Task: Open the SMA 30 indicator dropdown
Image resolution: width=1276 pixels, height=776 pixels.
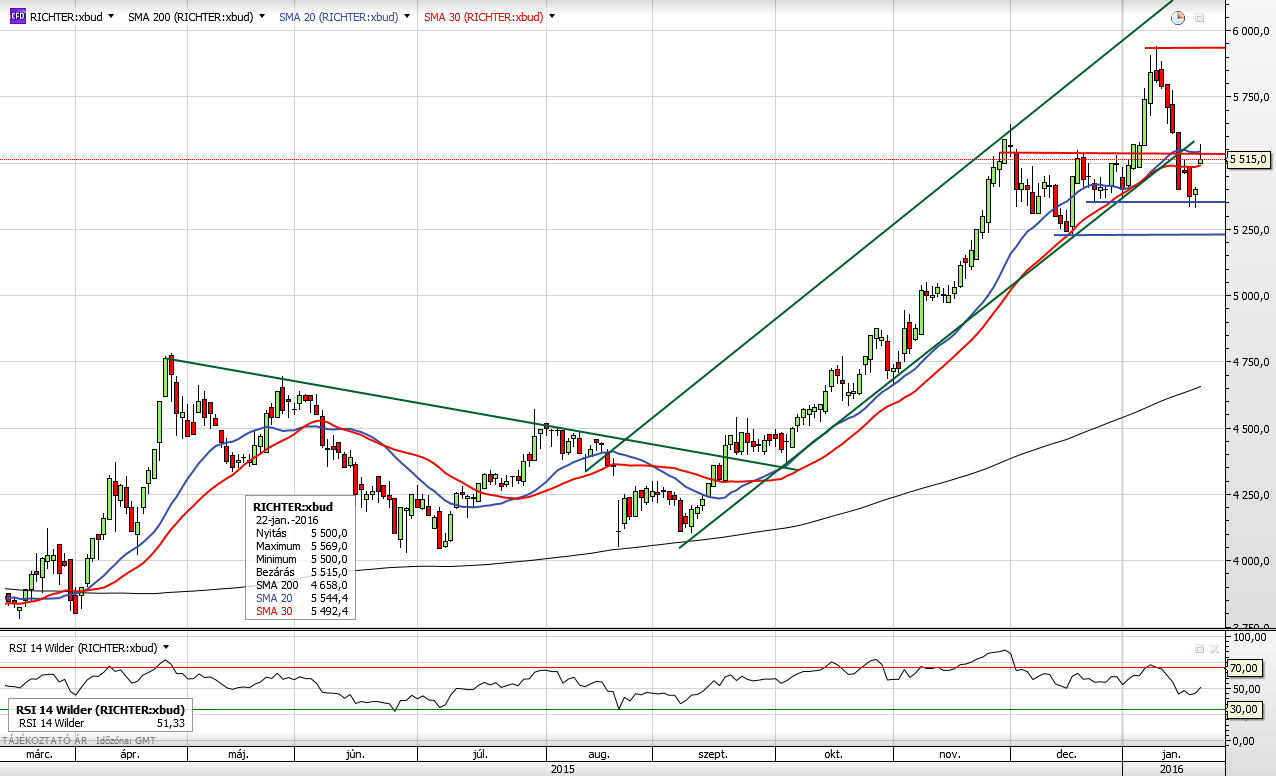Action: (x=552, y=17)
